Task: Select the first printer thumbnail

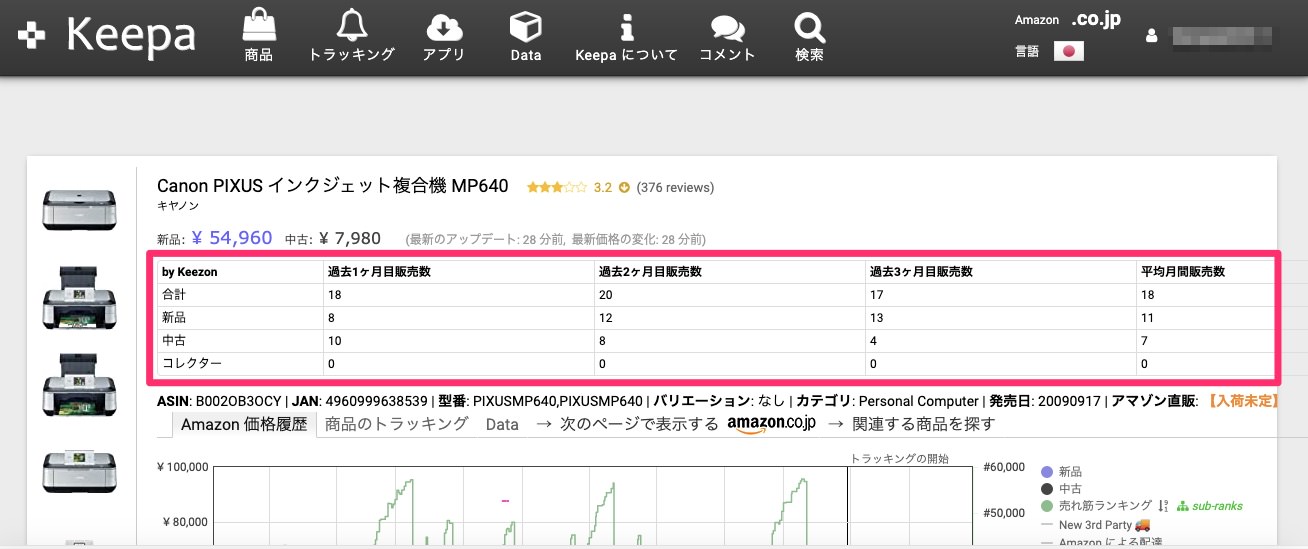Action: pos(80,210)
